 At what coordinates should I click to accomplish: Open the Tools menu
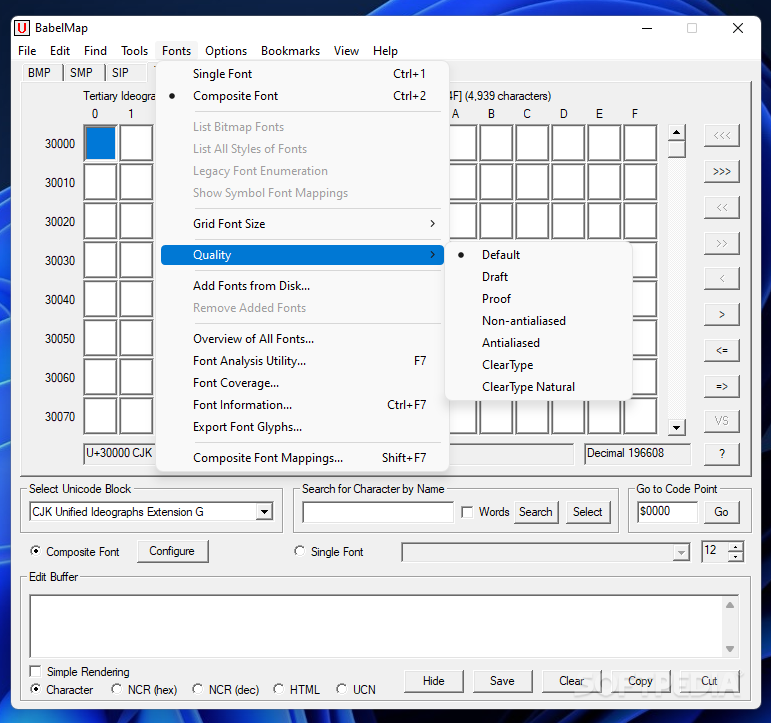[x=134, y=51]
